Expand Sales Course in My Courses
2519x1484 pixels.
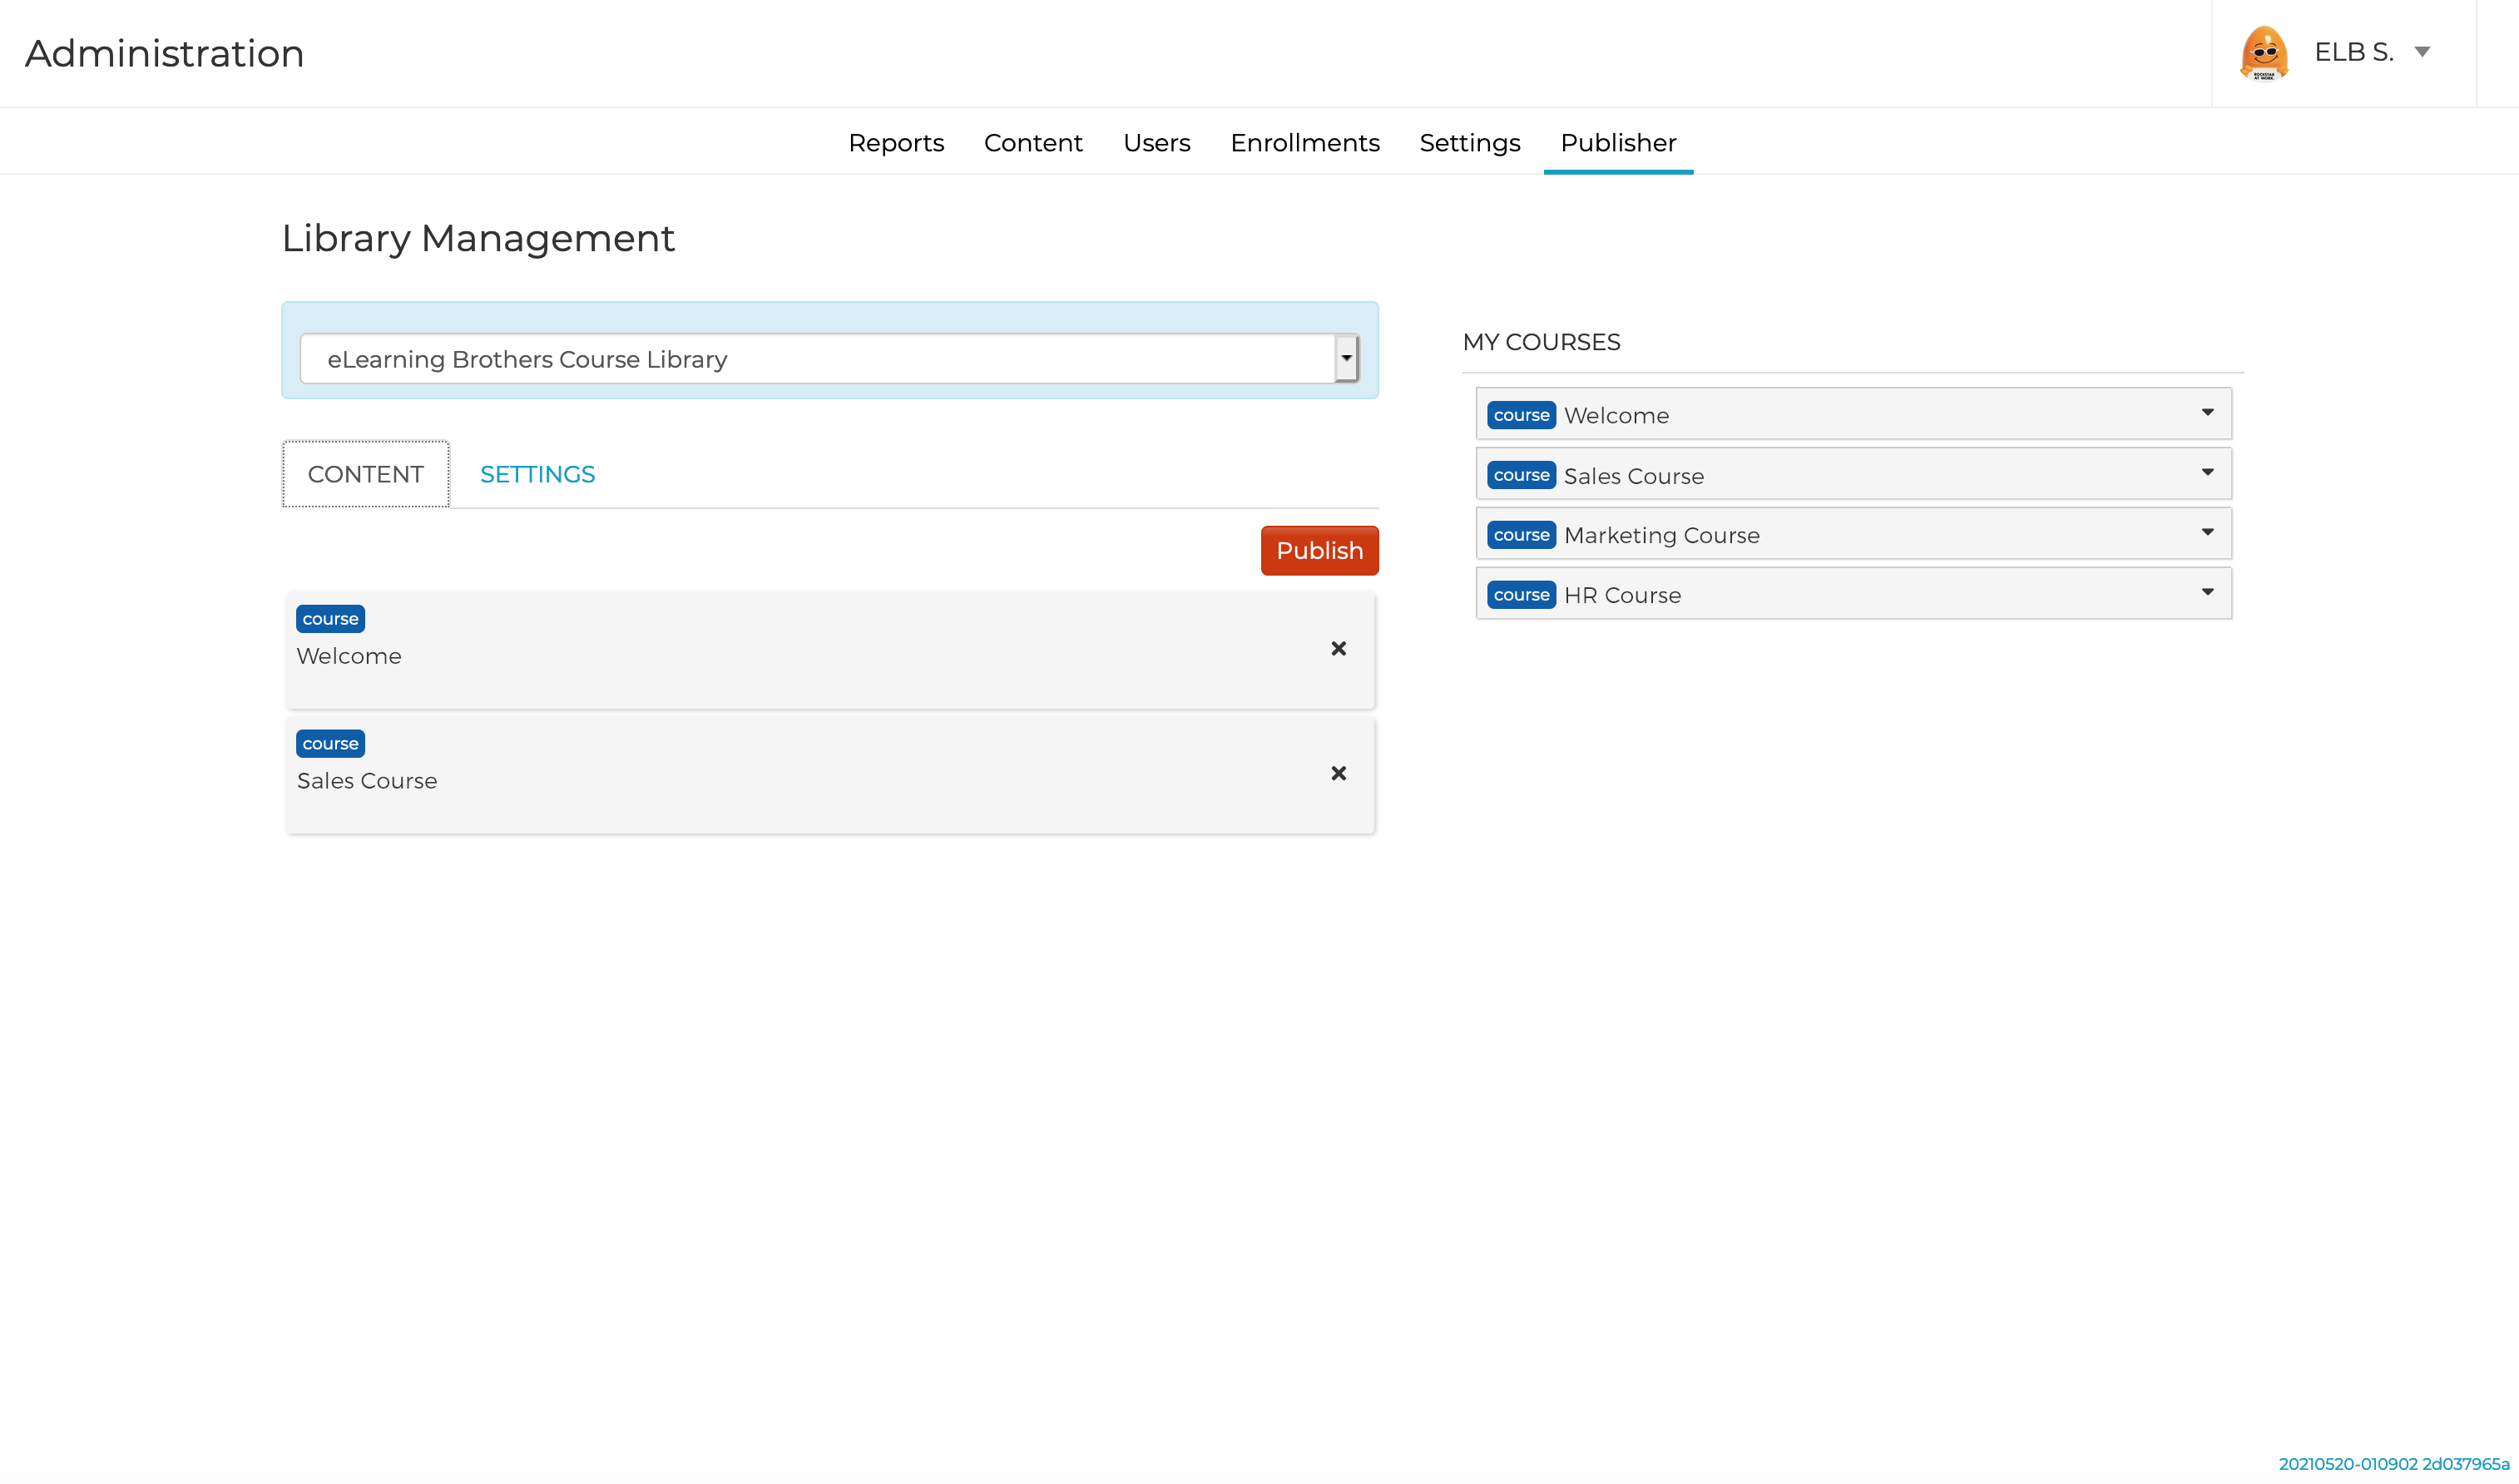[2207, 473]
